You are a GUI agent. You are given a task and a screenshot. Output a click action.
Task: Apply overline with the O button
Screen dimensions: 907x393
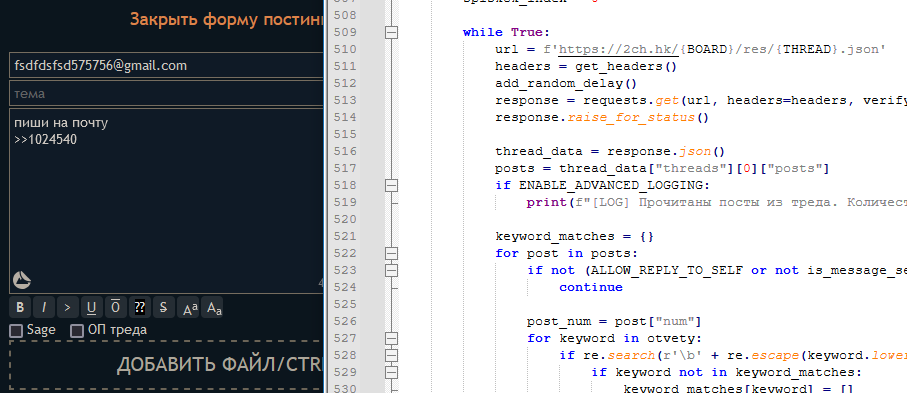116,307
